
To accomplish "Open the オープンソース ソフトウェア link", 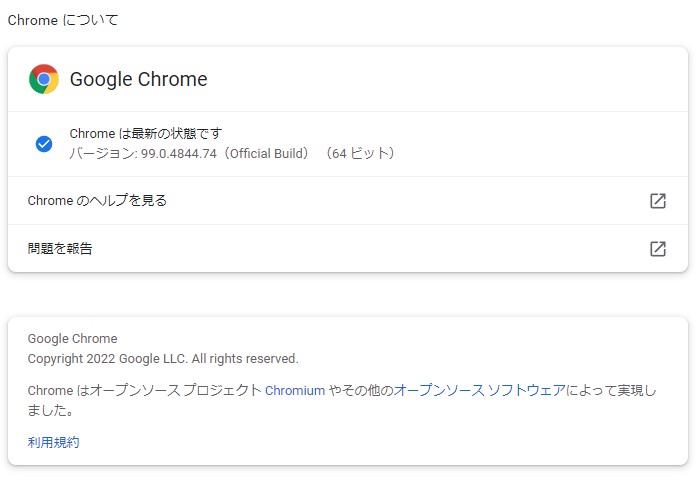I will tap(480, 391).
